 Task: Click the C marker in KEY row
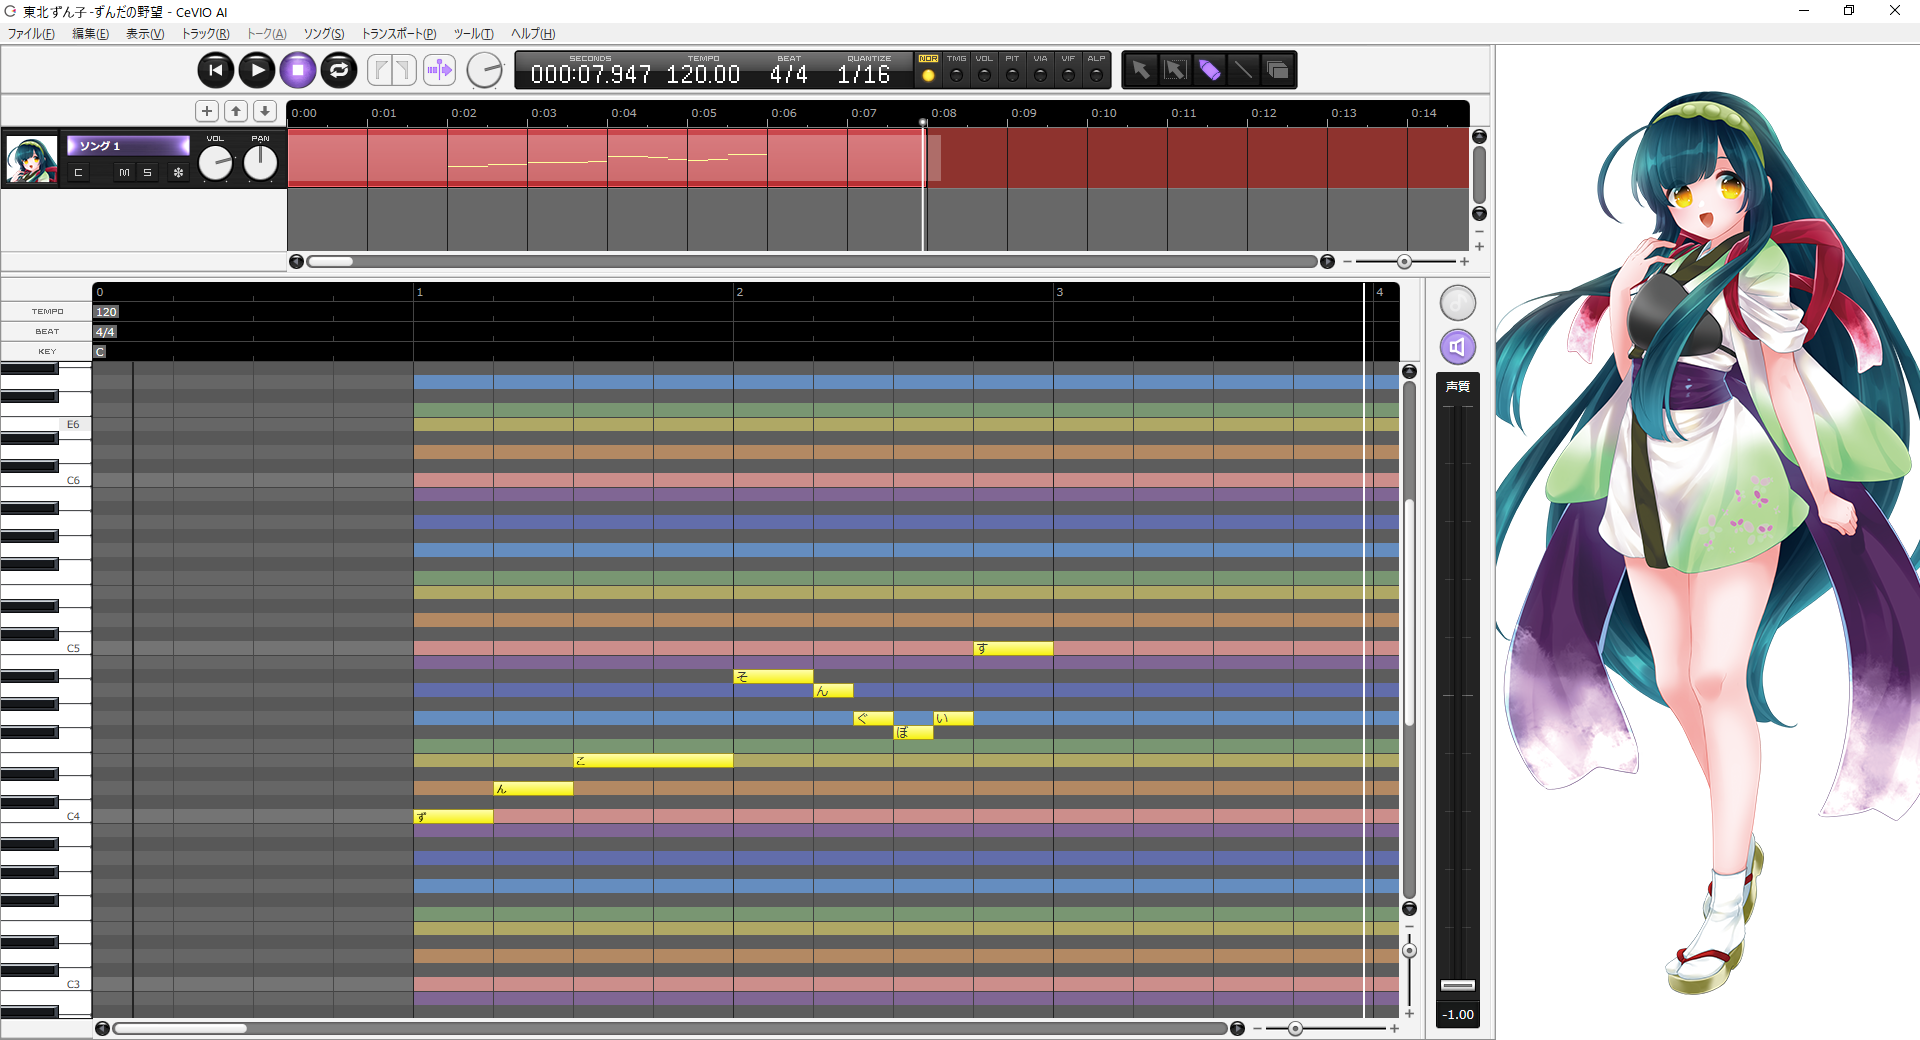100,352
